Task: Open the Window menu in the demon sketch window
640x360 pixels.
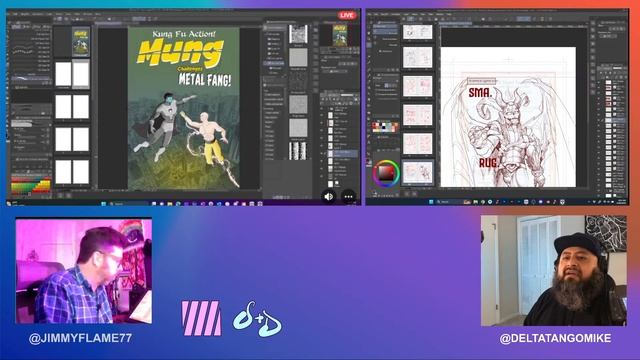Action: [440, 14]
